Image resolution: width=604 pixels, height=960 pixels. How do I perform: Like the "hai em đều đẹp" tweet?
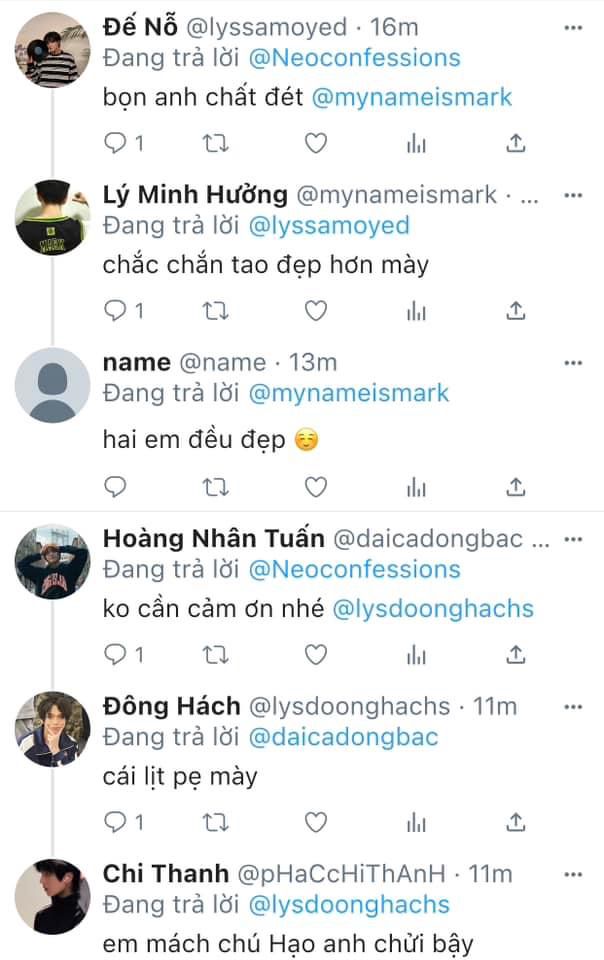316,487
